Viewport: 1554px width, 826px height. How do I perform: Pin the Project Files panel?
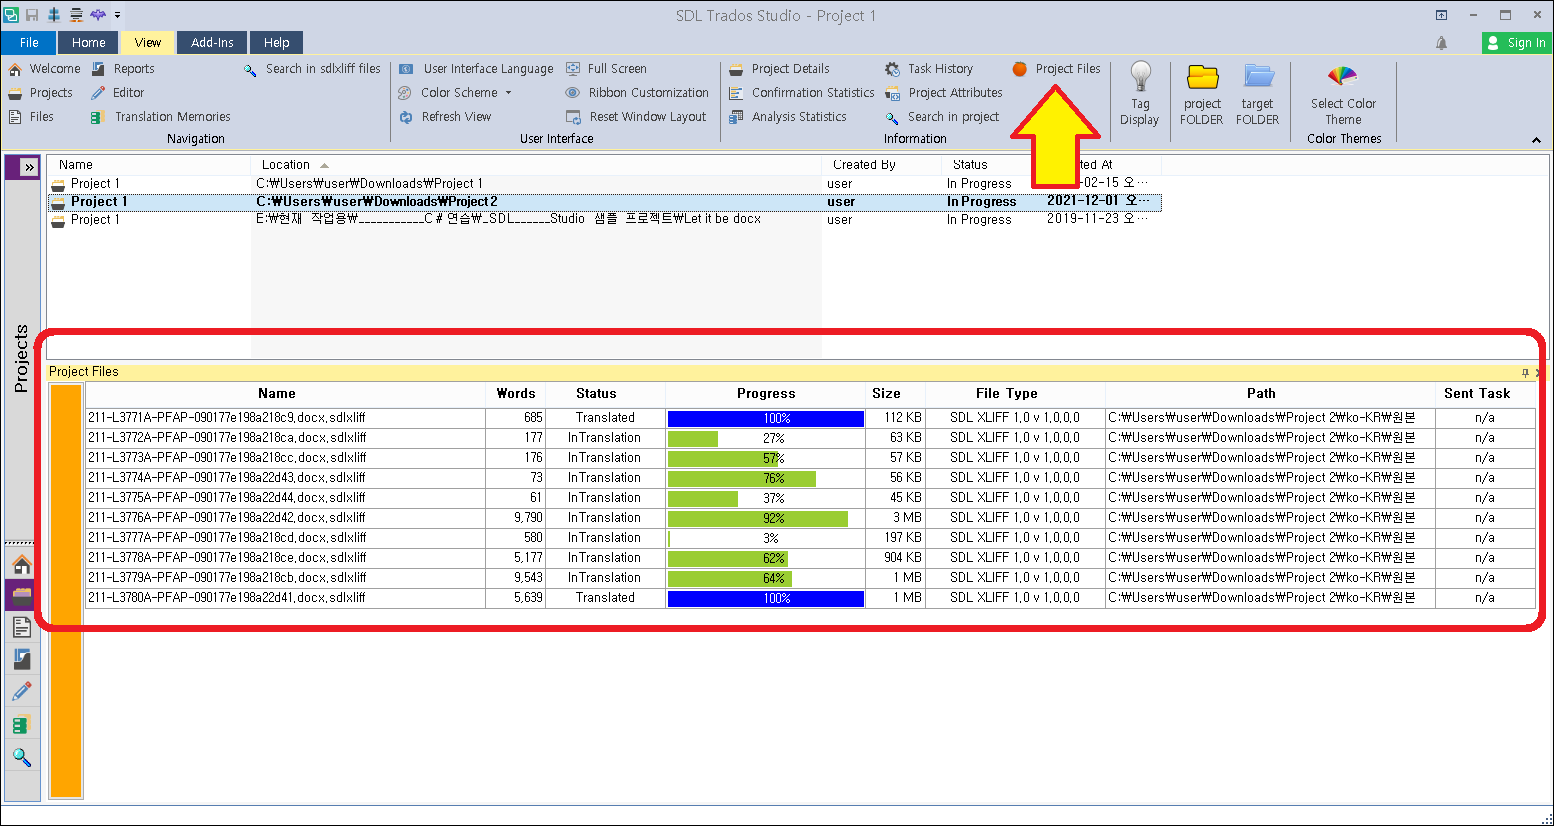click(1527, 371)
